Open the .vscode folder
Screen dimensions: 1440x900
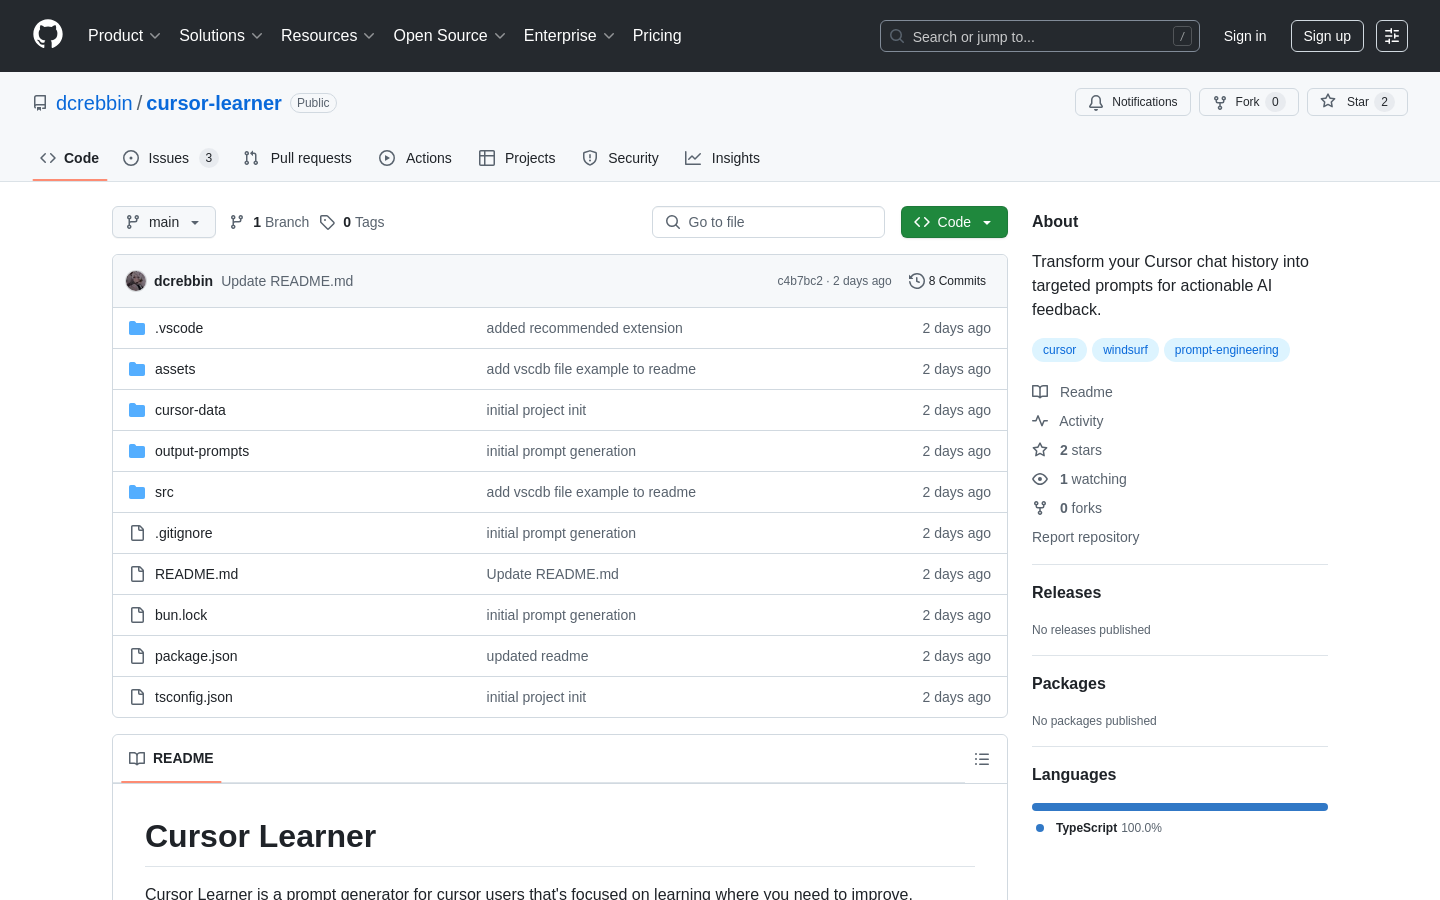[x=179, y=328]
